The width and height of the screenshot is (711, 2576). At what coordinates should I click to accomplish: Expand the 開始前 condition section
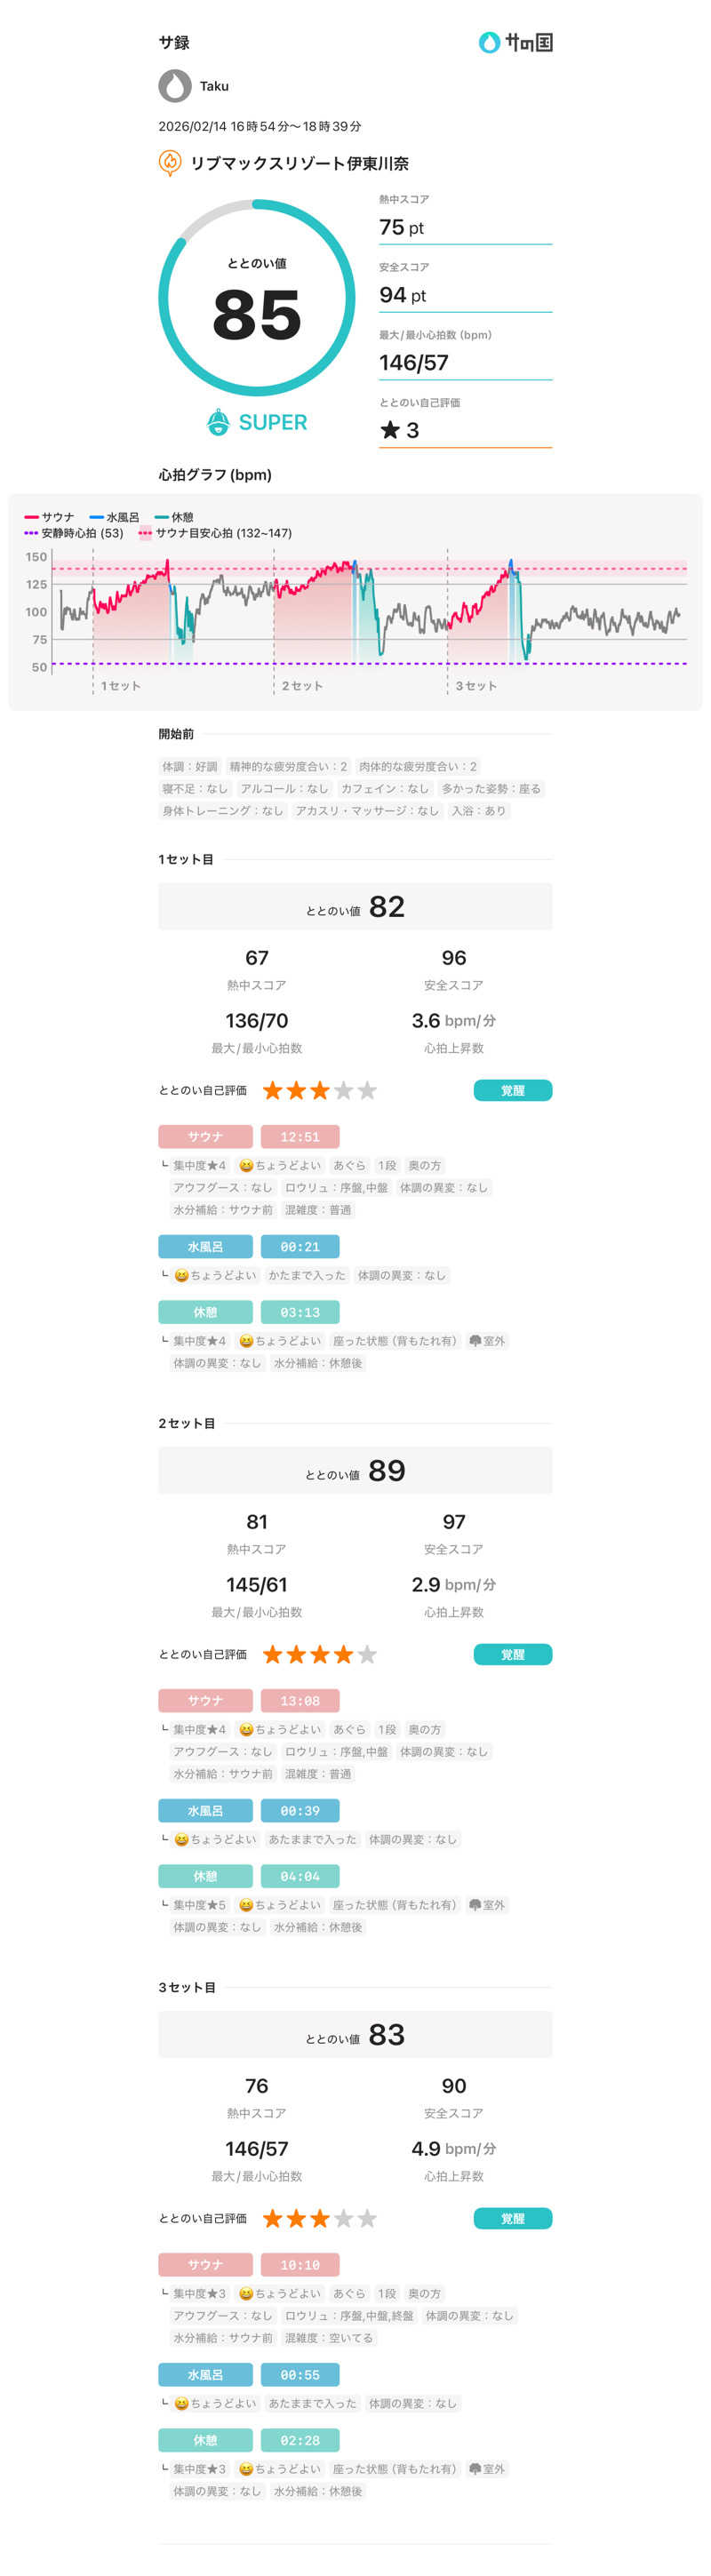pos(175,737)
